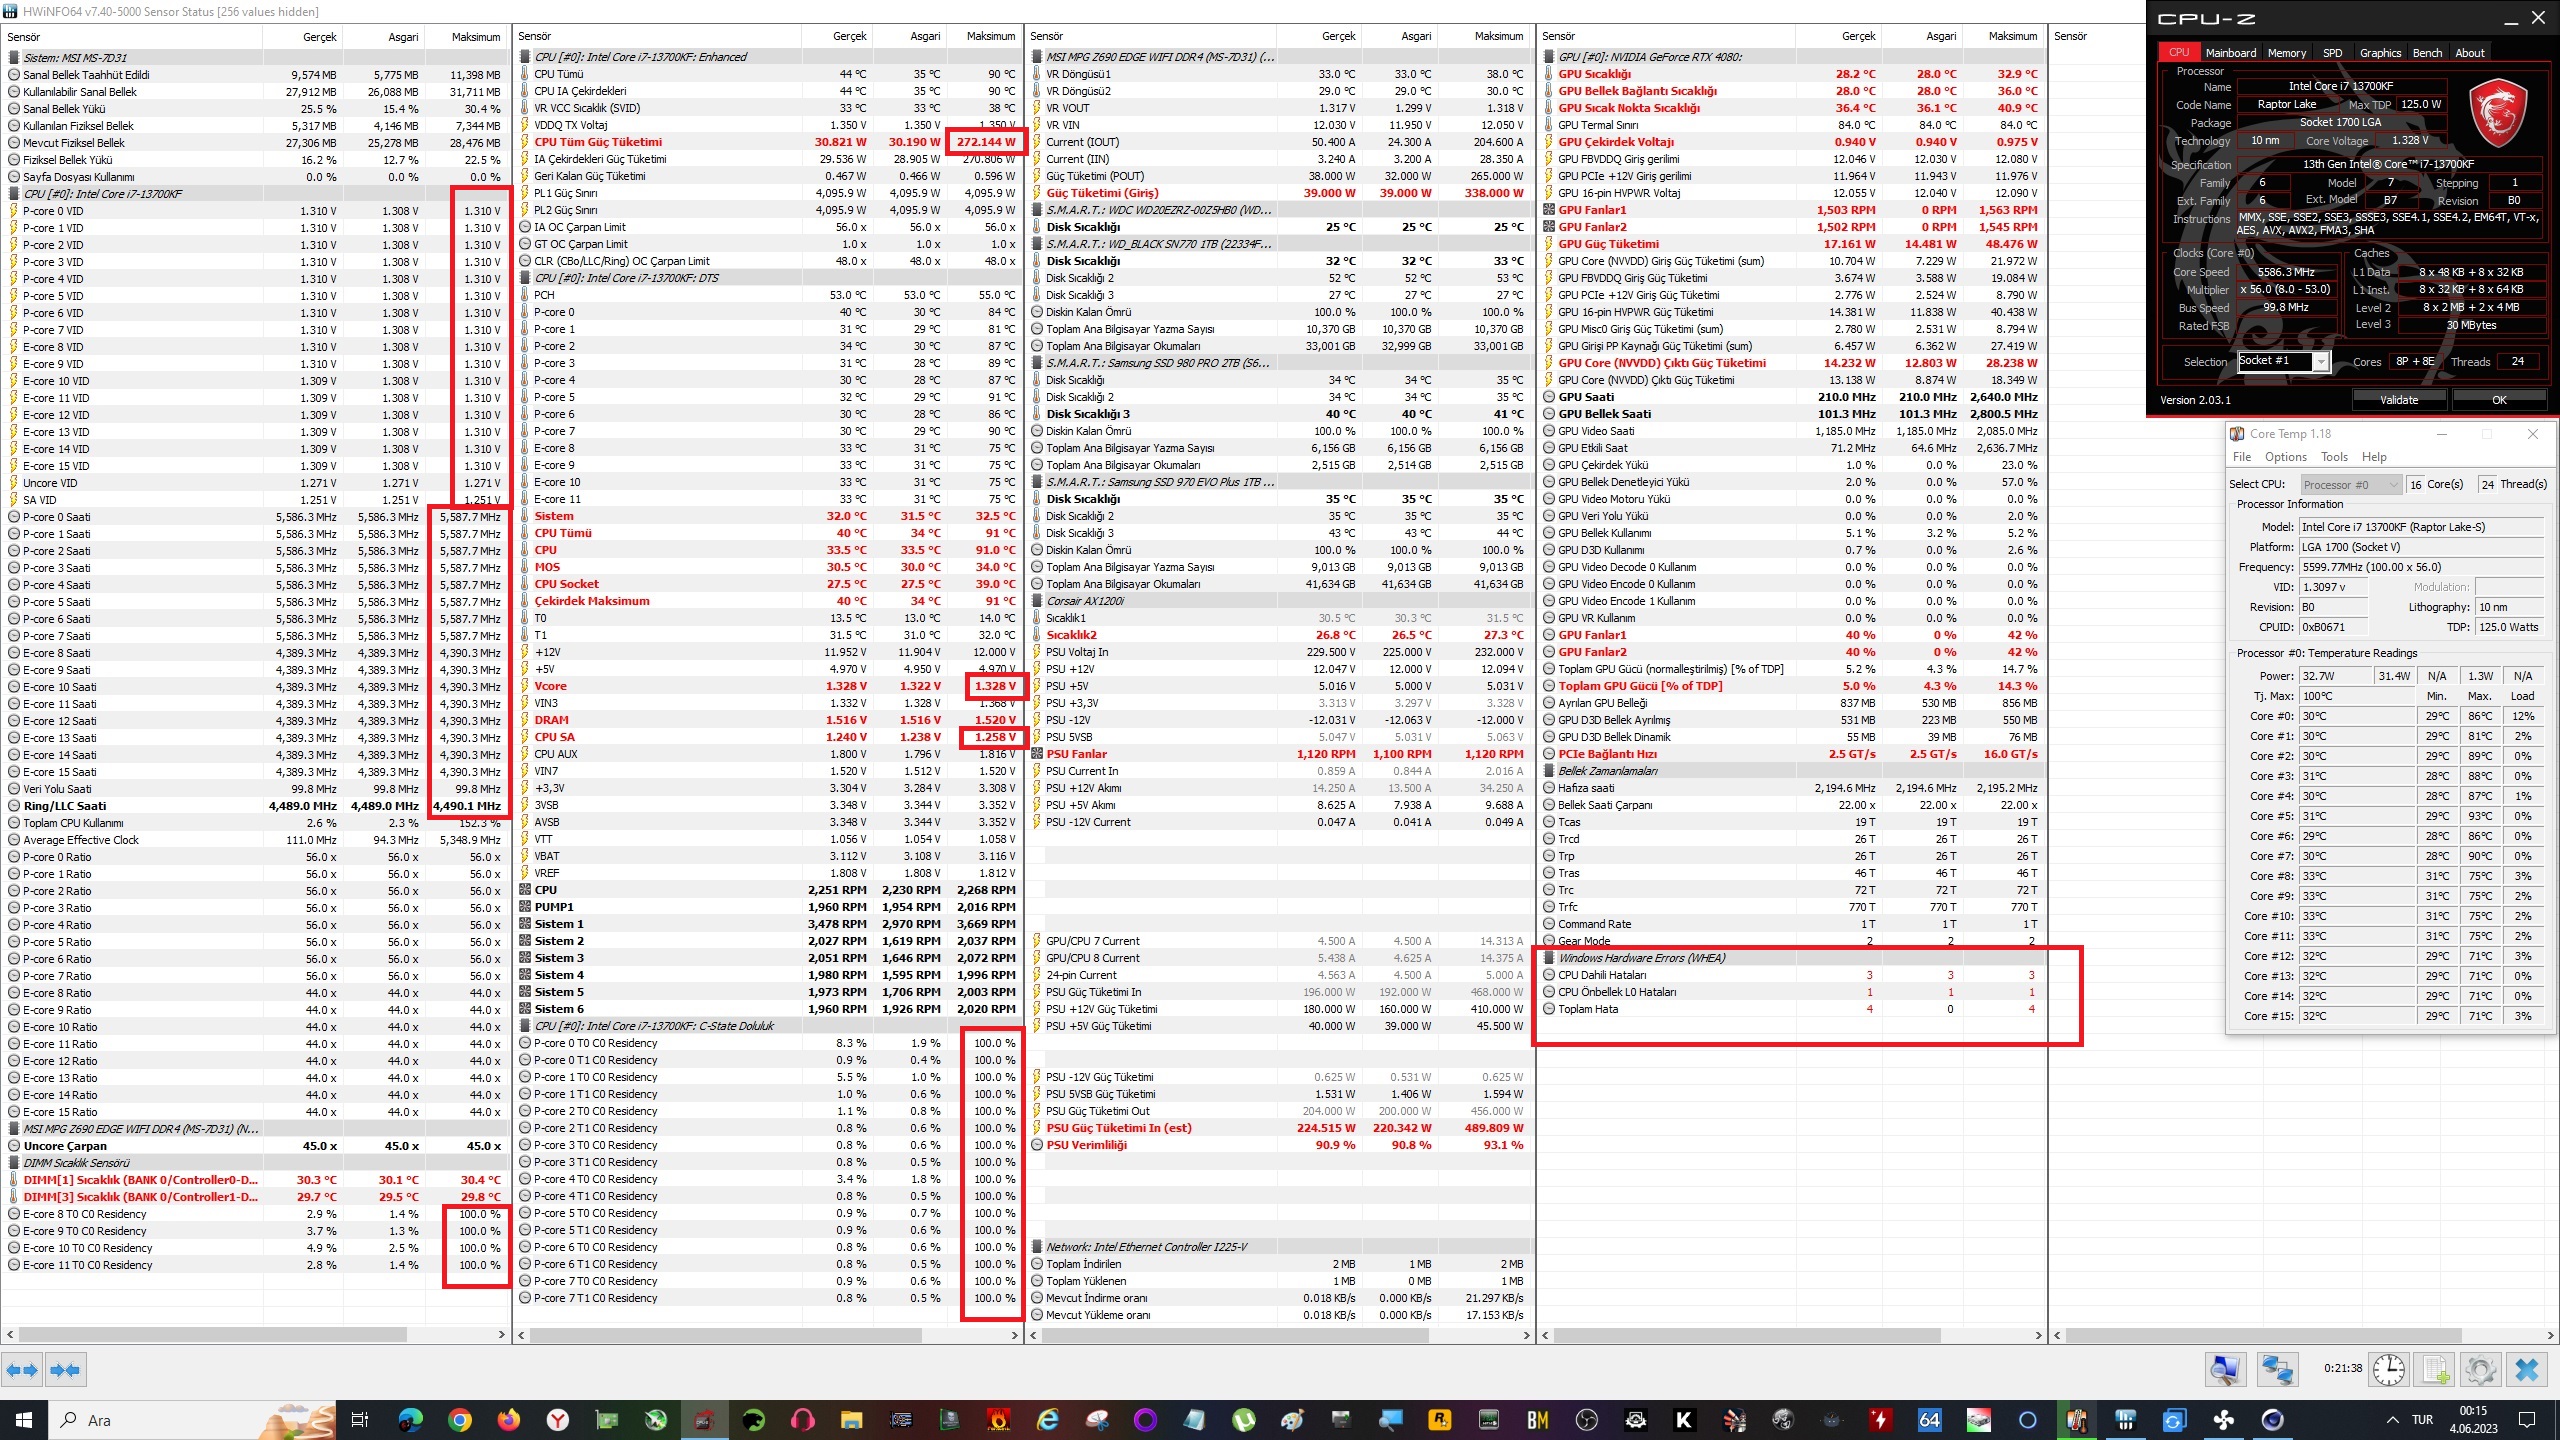Select the 'Toplam Hata' row
The height and width of the screenshot is (1440, 2560).
(1790, 1009)
